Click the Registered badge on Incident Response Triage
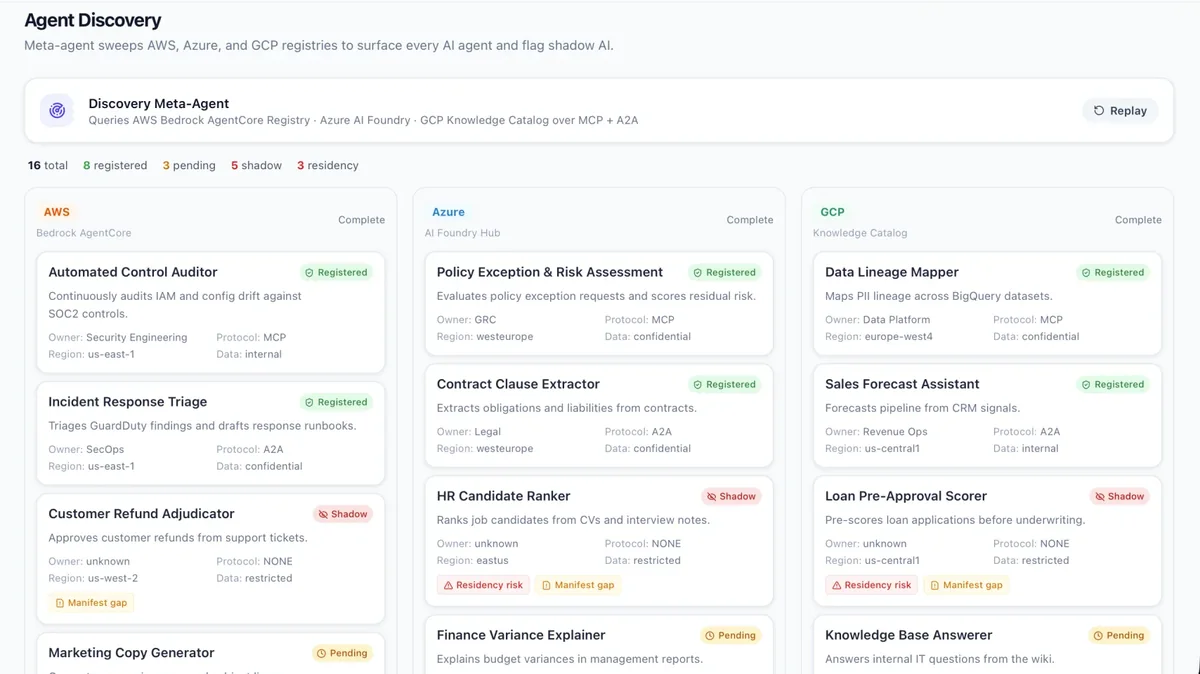 (x=337, y=402)
